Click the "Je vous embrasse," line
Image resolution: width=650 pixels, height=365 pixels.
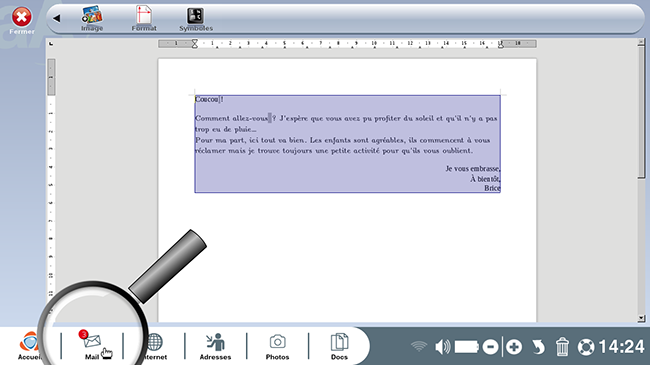click(473, 168)
